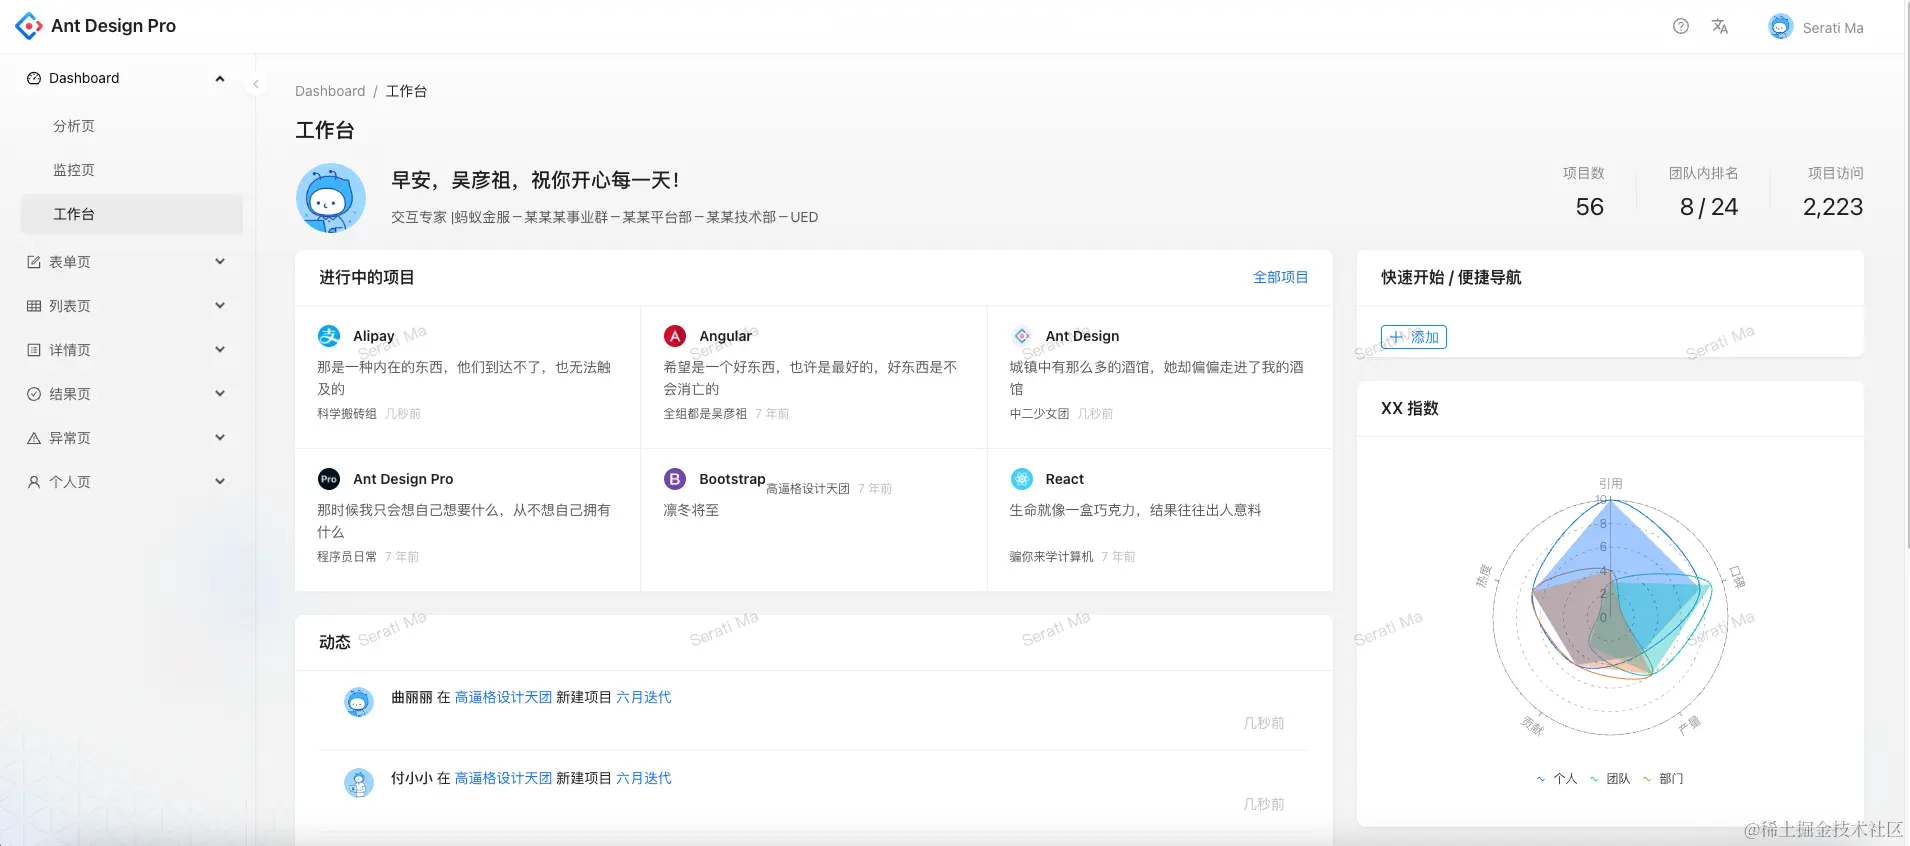Select the 工作台 menu item
Screen dimensions: 1910x846
pyautogui.click(x=131, y=214)
